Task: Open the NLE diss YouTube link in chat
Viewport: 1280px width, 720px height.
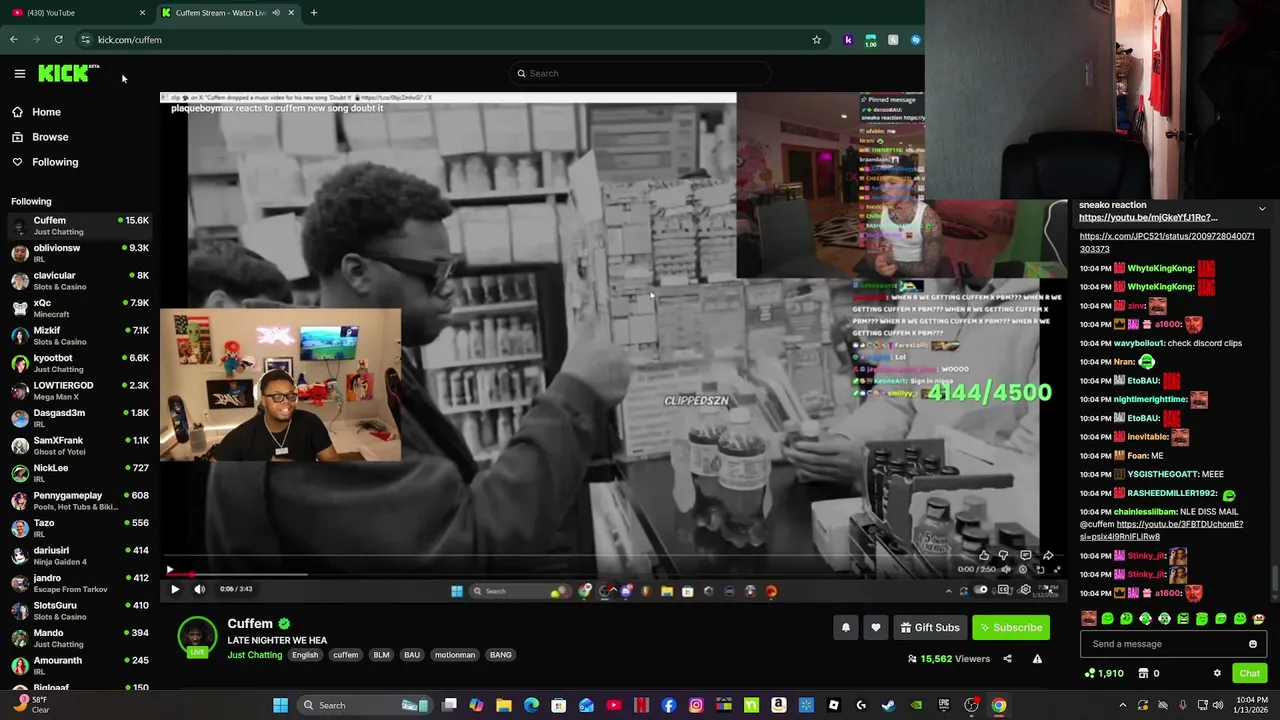Action: point(1161,530)
